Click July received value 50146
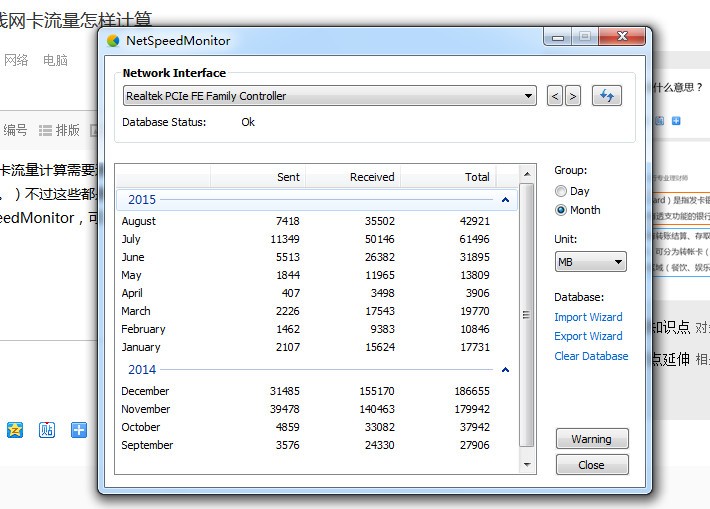 tap(380, 239)
